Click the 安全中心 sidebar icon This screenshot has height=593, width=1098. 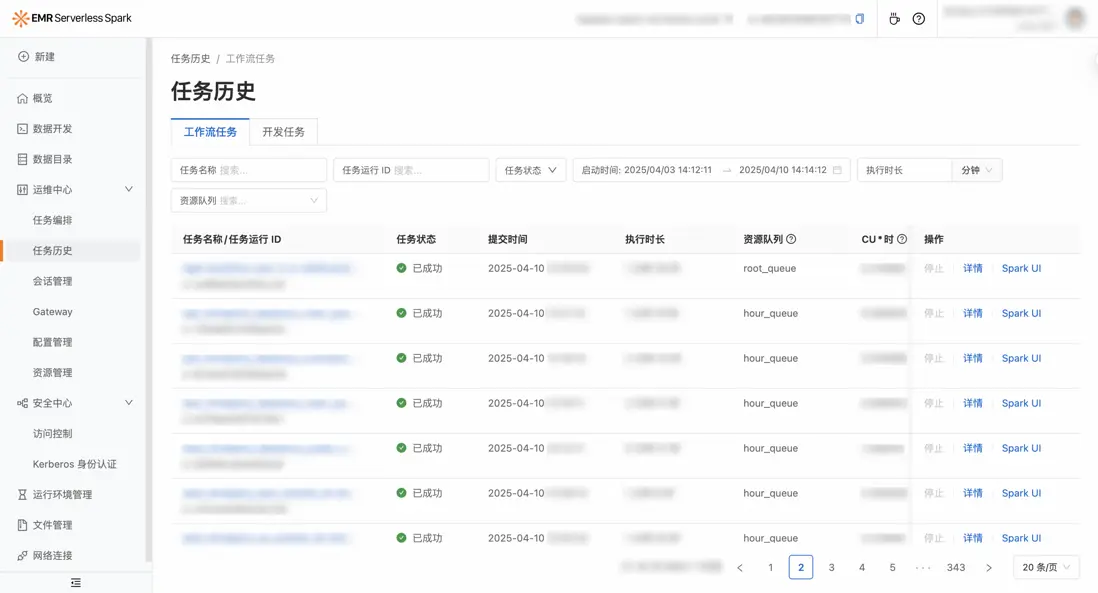(22, 403)
